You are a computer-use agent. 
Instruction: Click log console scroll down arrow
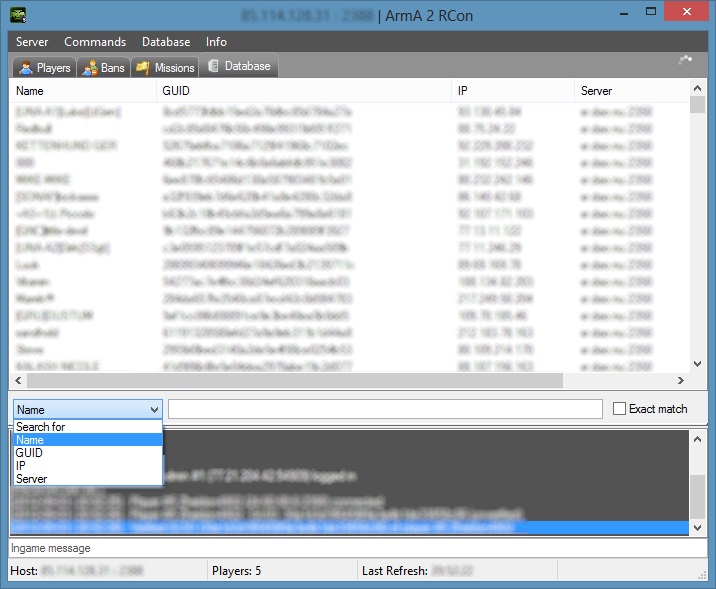point(697,527)
